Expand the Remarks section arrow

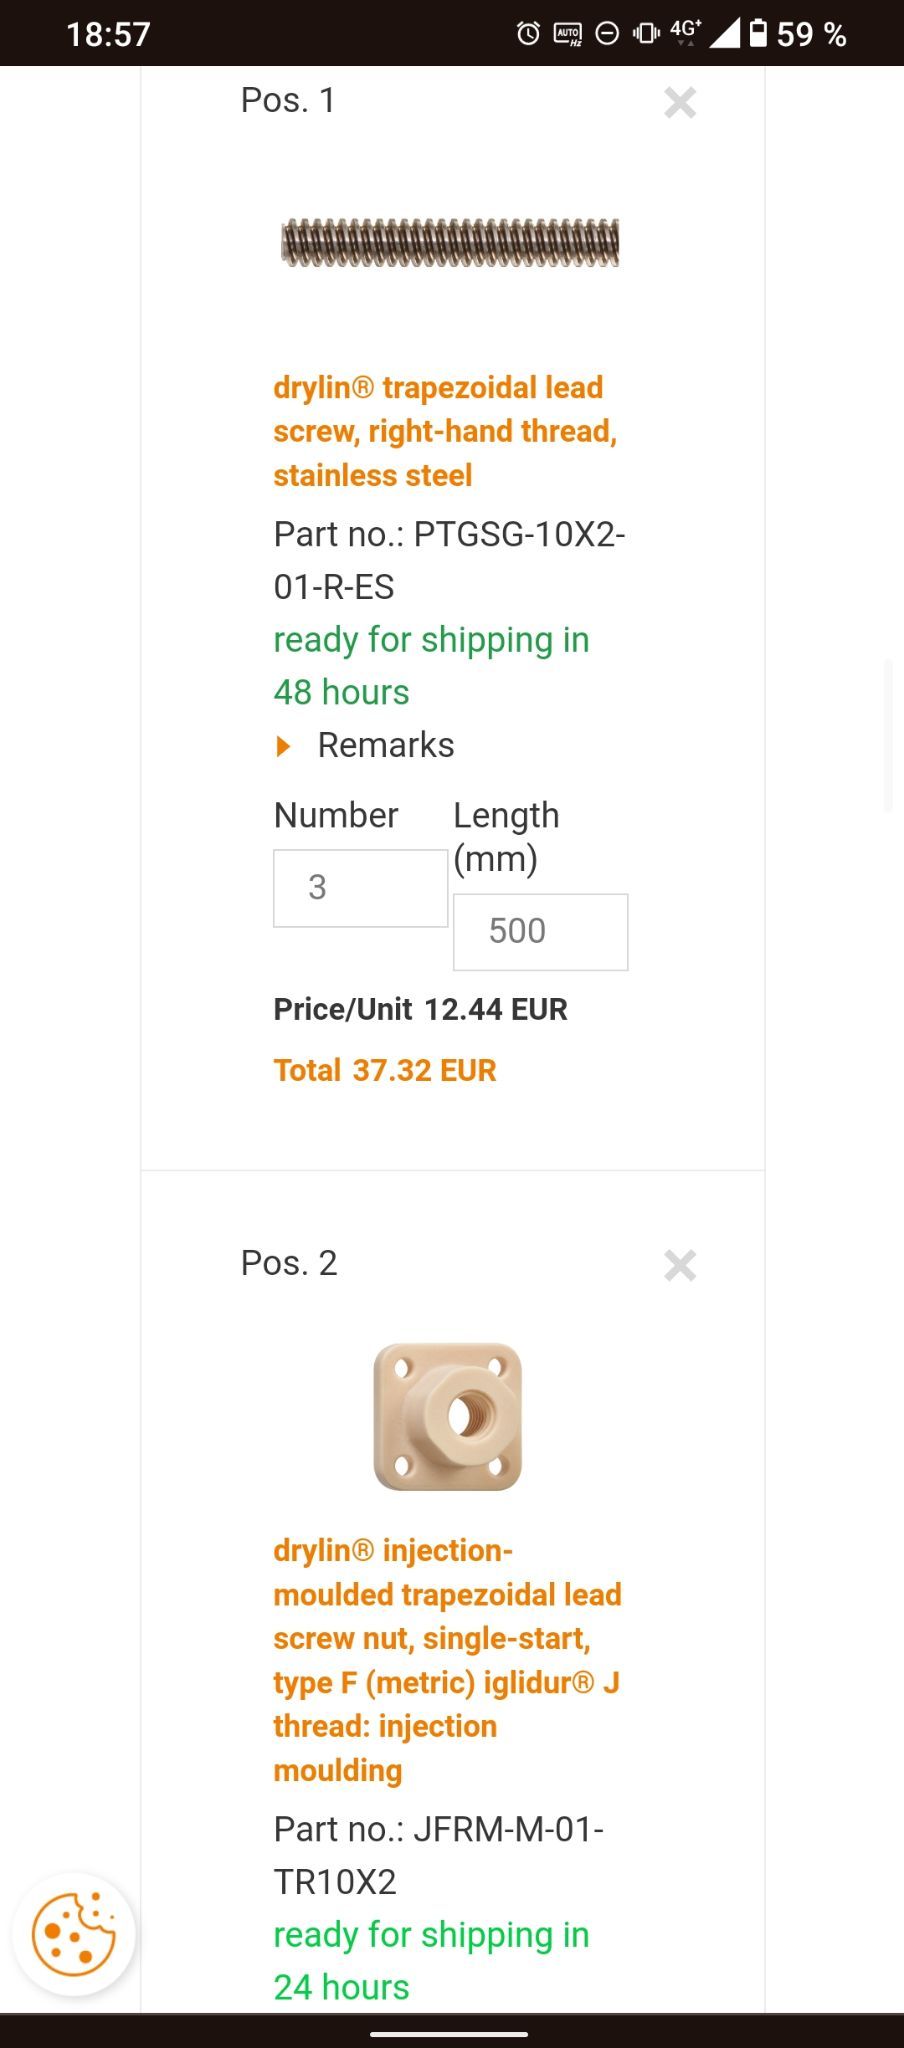point(283,746)
